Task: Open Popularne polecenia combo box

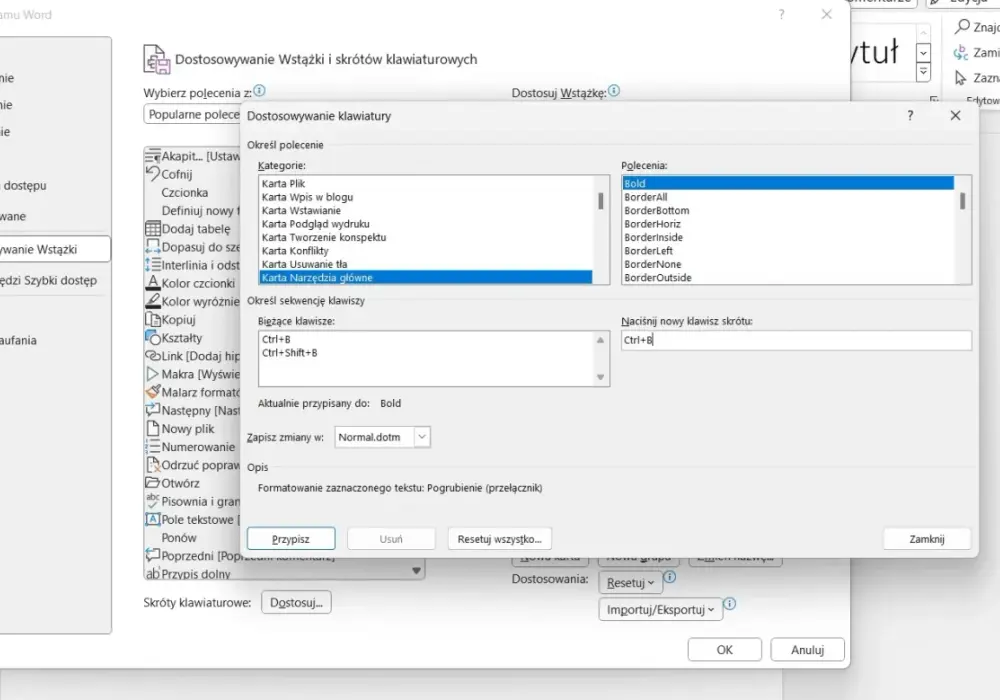Action: (193, 115)
